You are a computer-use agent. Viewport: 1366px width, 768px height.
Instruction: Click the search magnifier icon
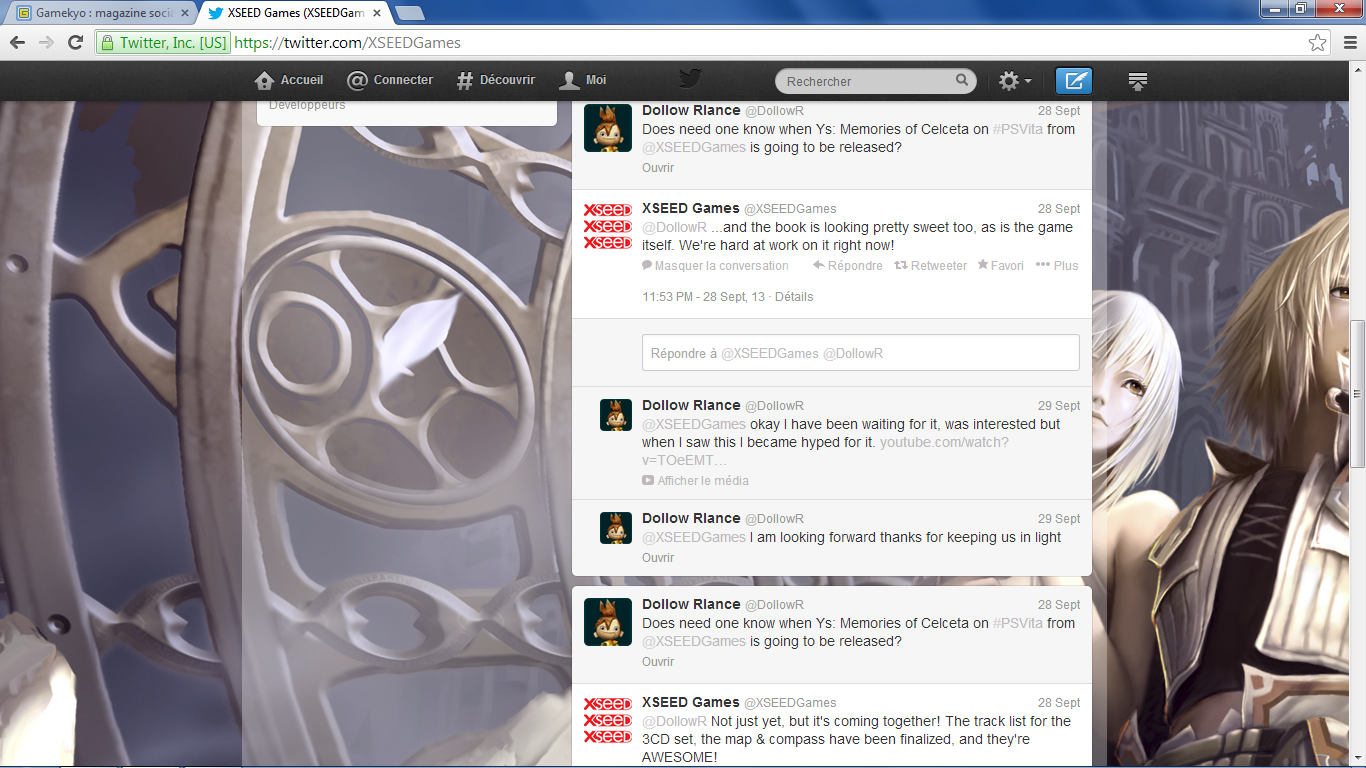(962, 80)
